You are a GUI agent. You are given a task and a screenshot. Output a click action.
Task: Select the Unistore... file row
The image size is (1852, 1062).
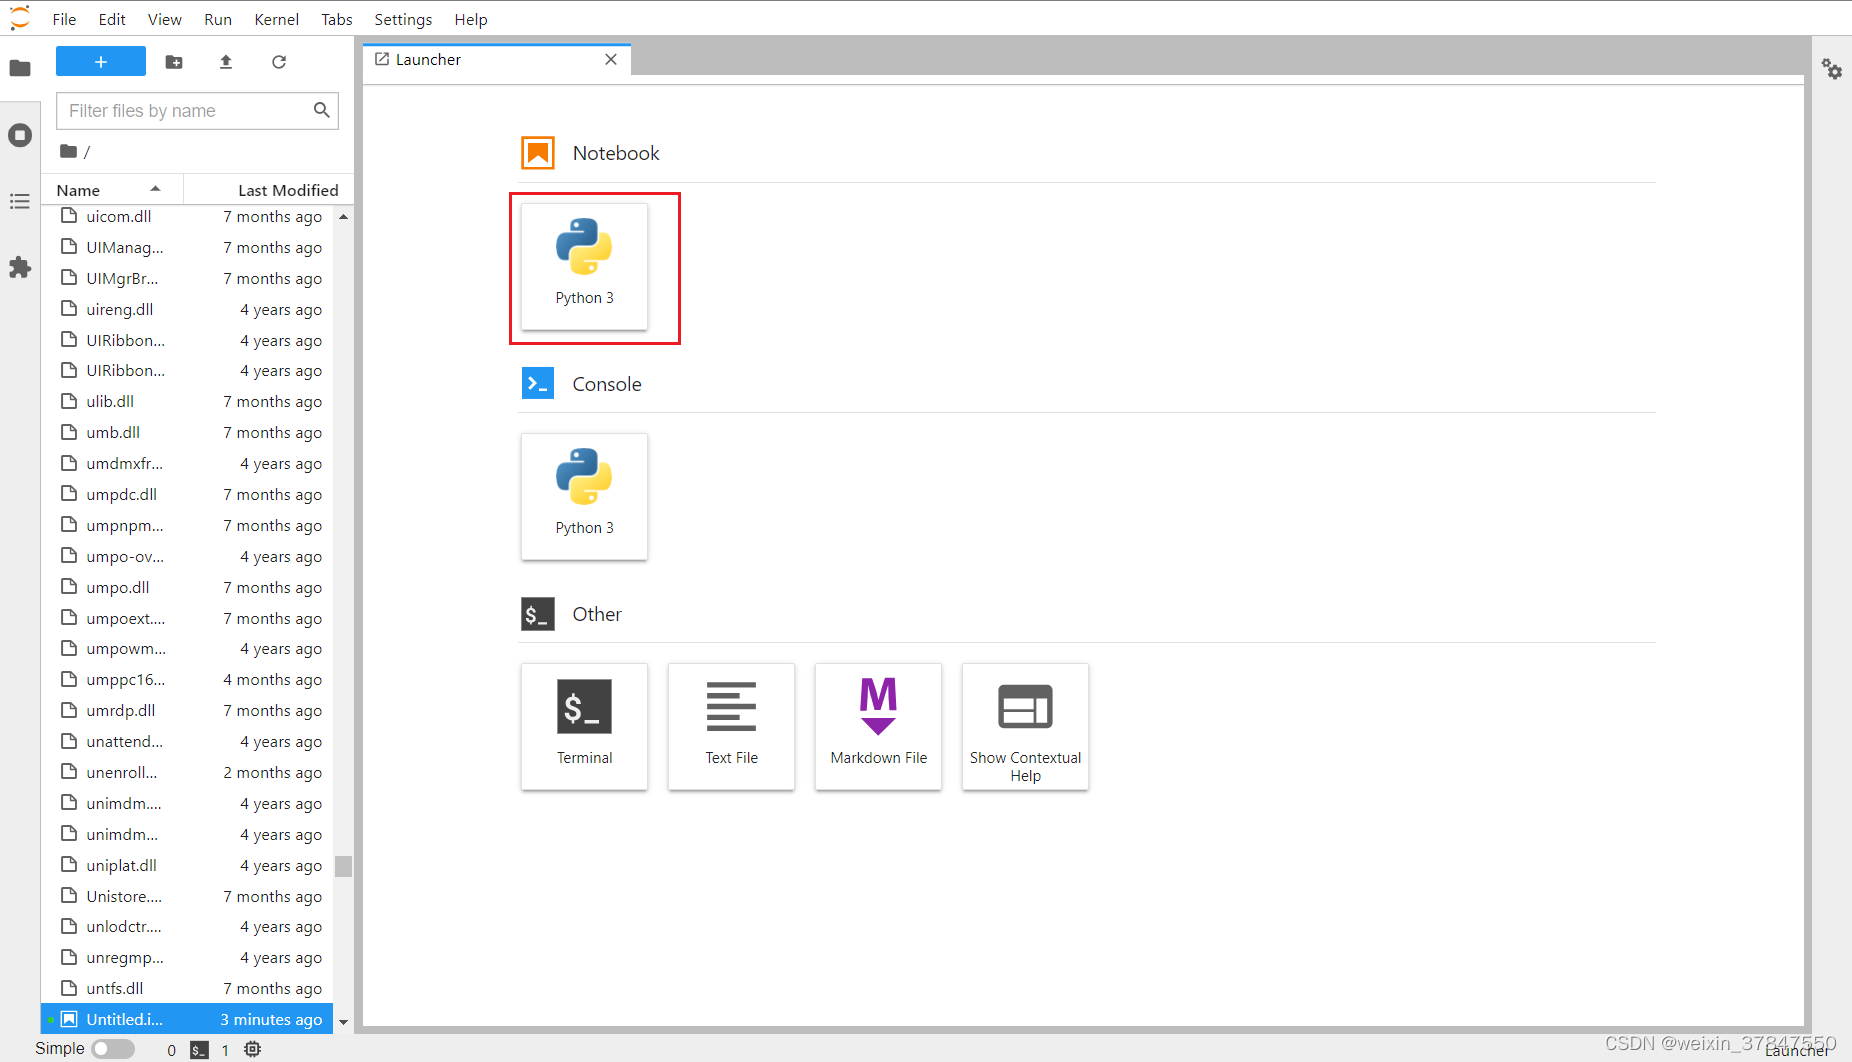tap(187, 896)
